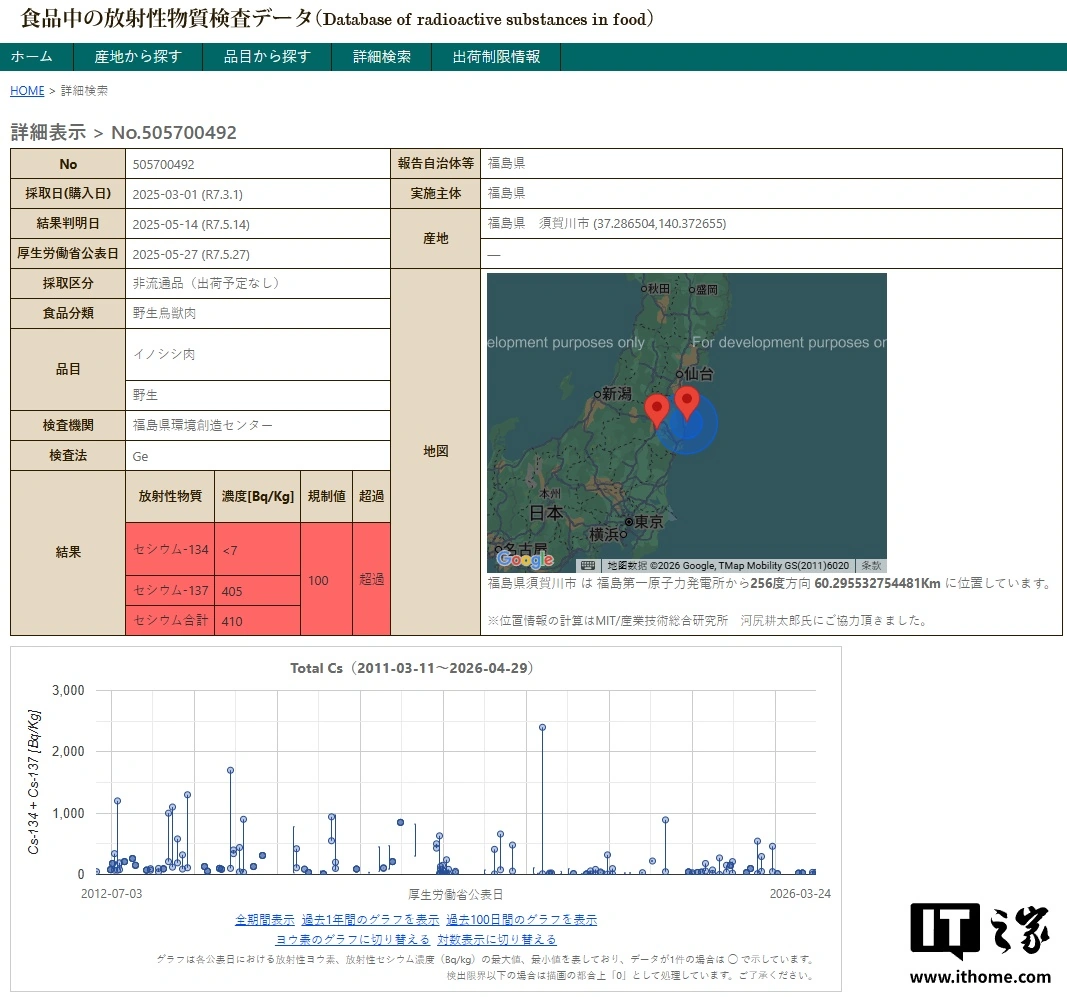Click the keyboard shortcuts icon on the map
The image size is (1067, 997).
(x=588, y=566)
